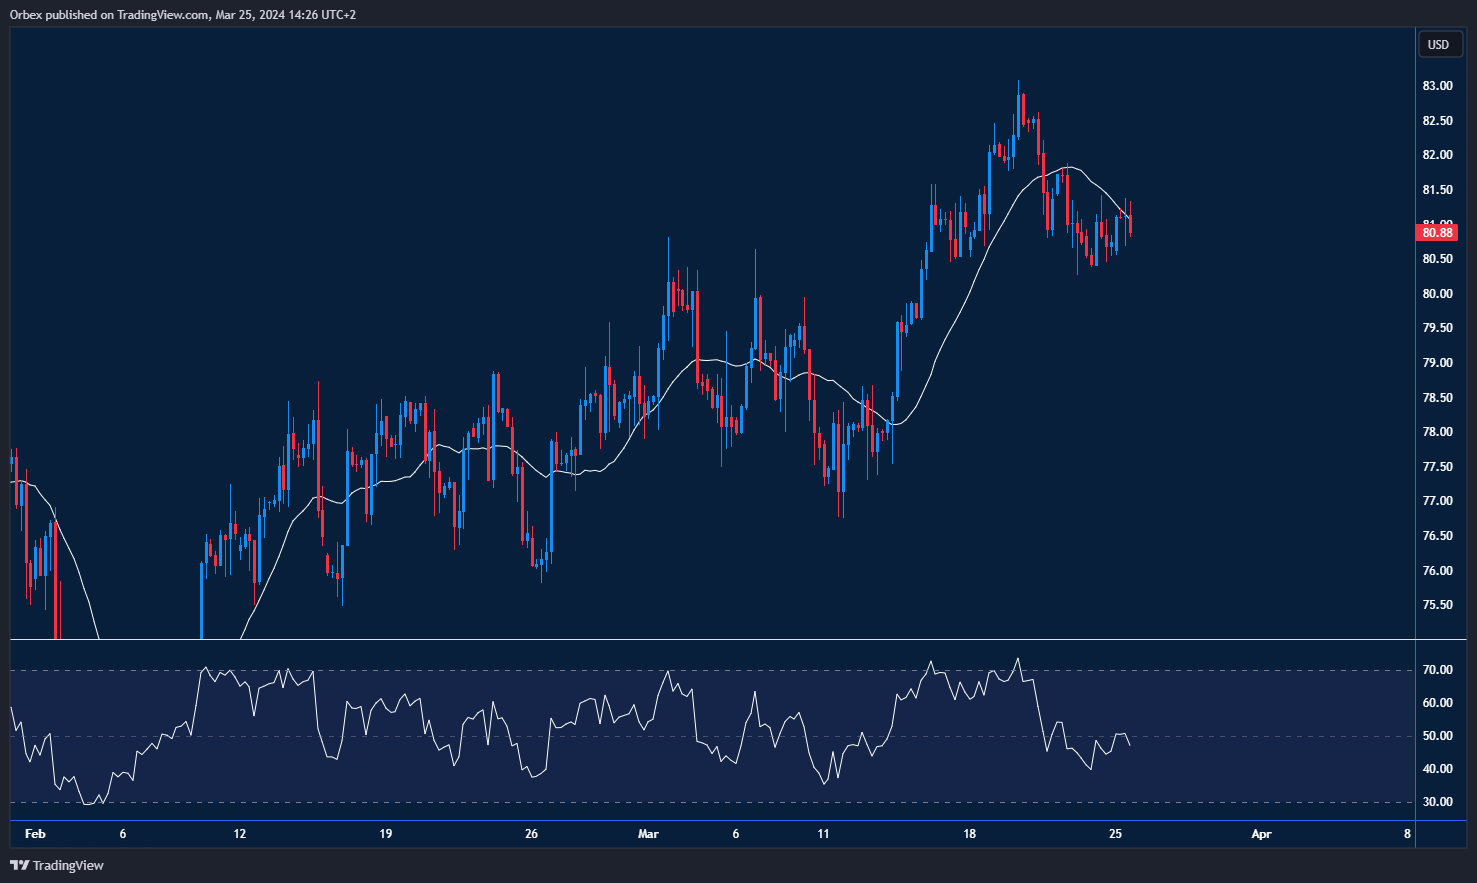Click the RSI 70.00 level label
1477x883 pixels.
1437,670
